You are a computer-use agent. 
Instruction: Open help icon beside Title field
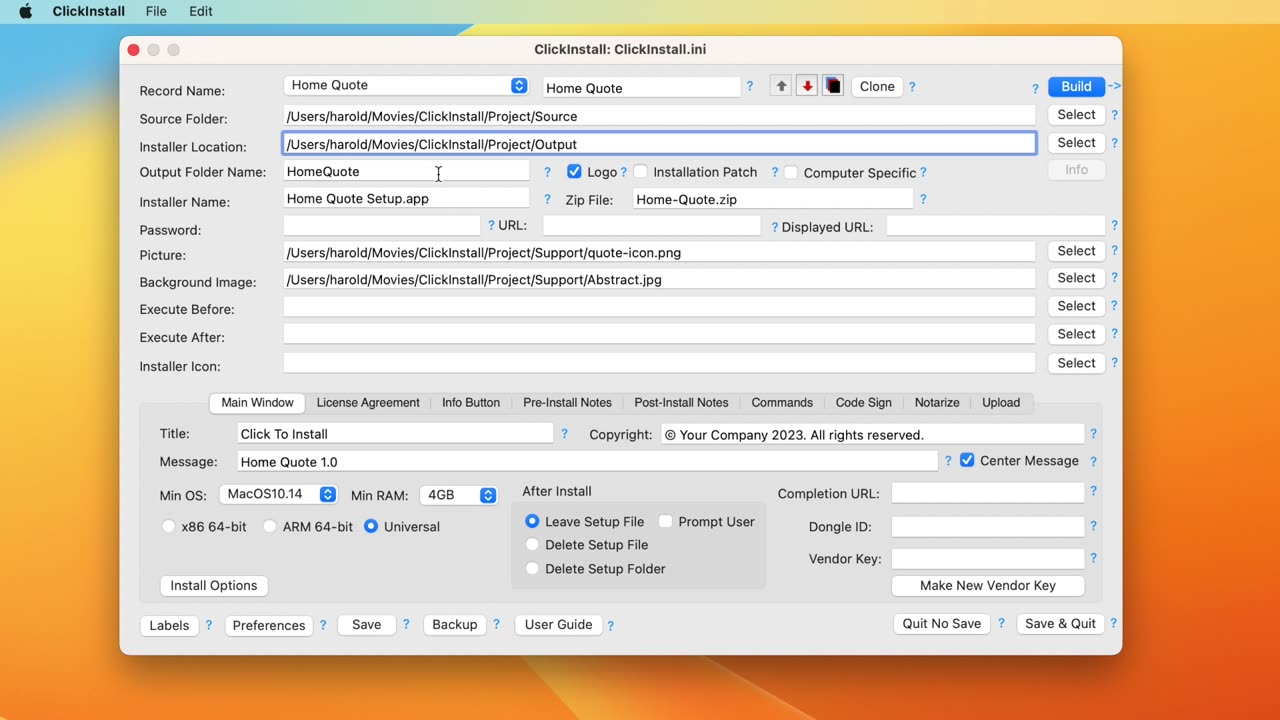click(x=564, y=434)
